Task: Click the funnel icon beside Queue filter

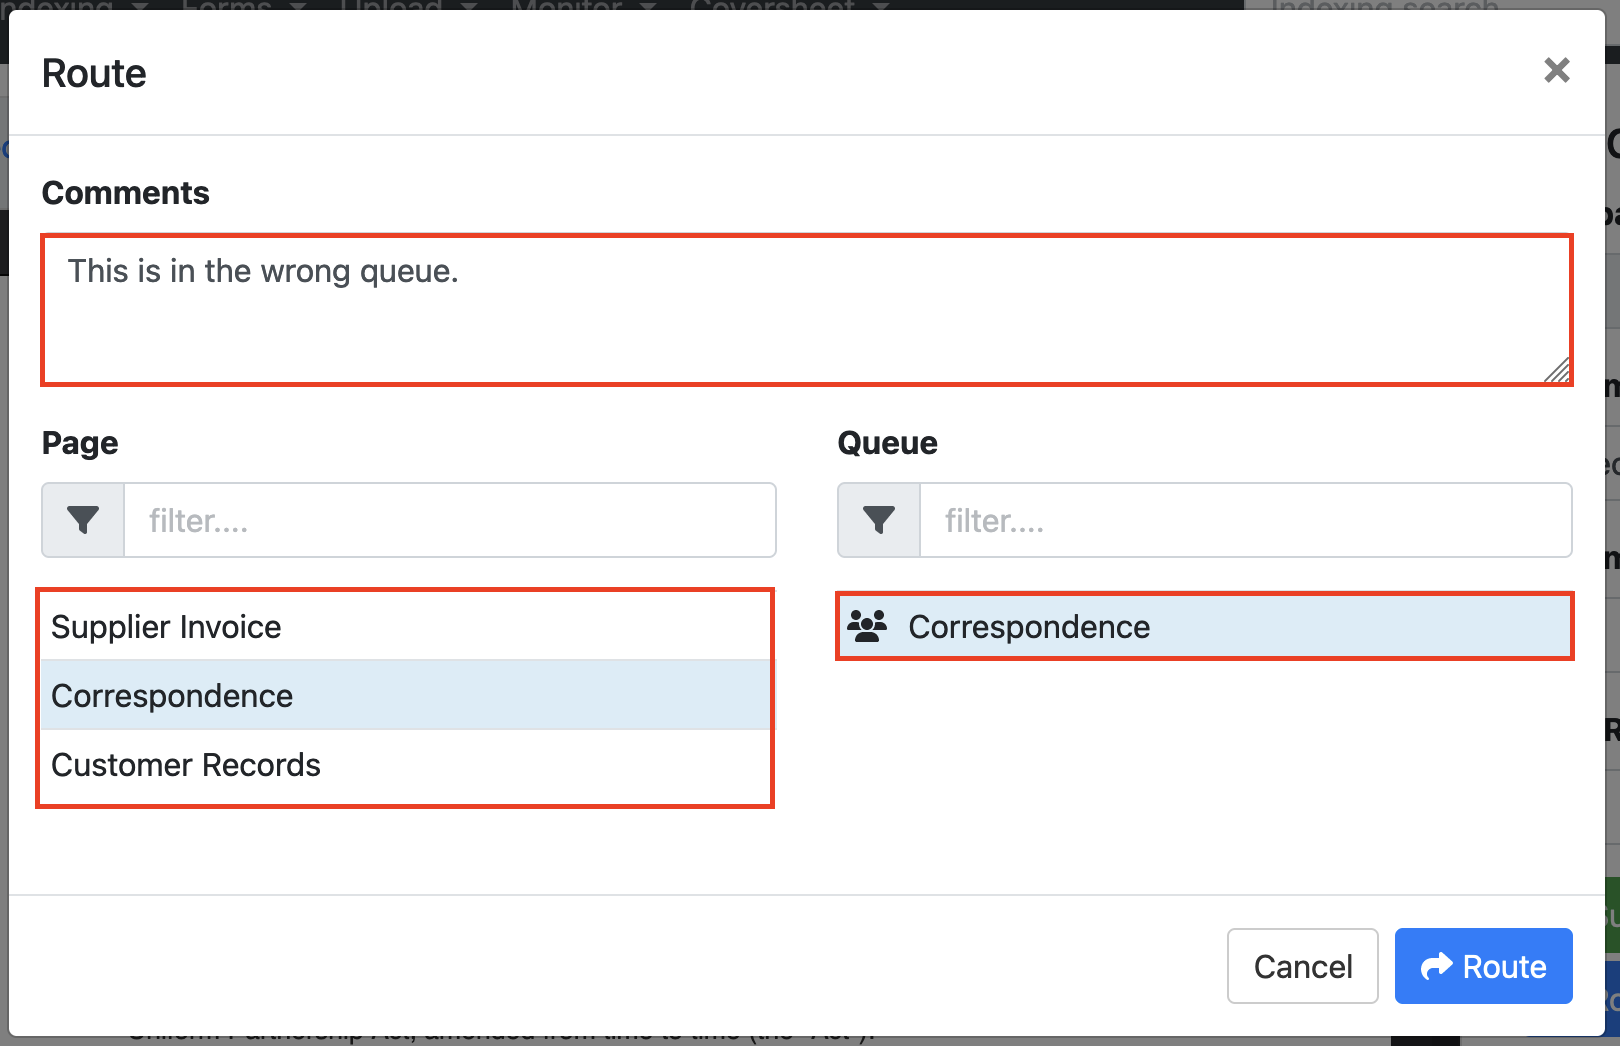Action: pyautogui.click(x=879, y=520)
